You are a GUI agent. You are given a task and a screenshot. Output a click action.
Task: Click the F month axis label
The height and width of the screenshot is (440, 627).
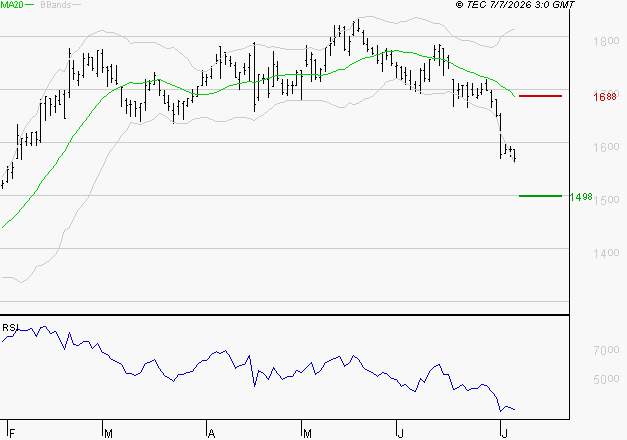click(12, 433)
